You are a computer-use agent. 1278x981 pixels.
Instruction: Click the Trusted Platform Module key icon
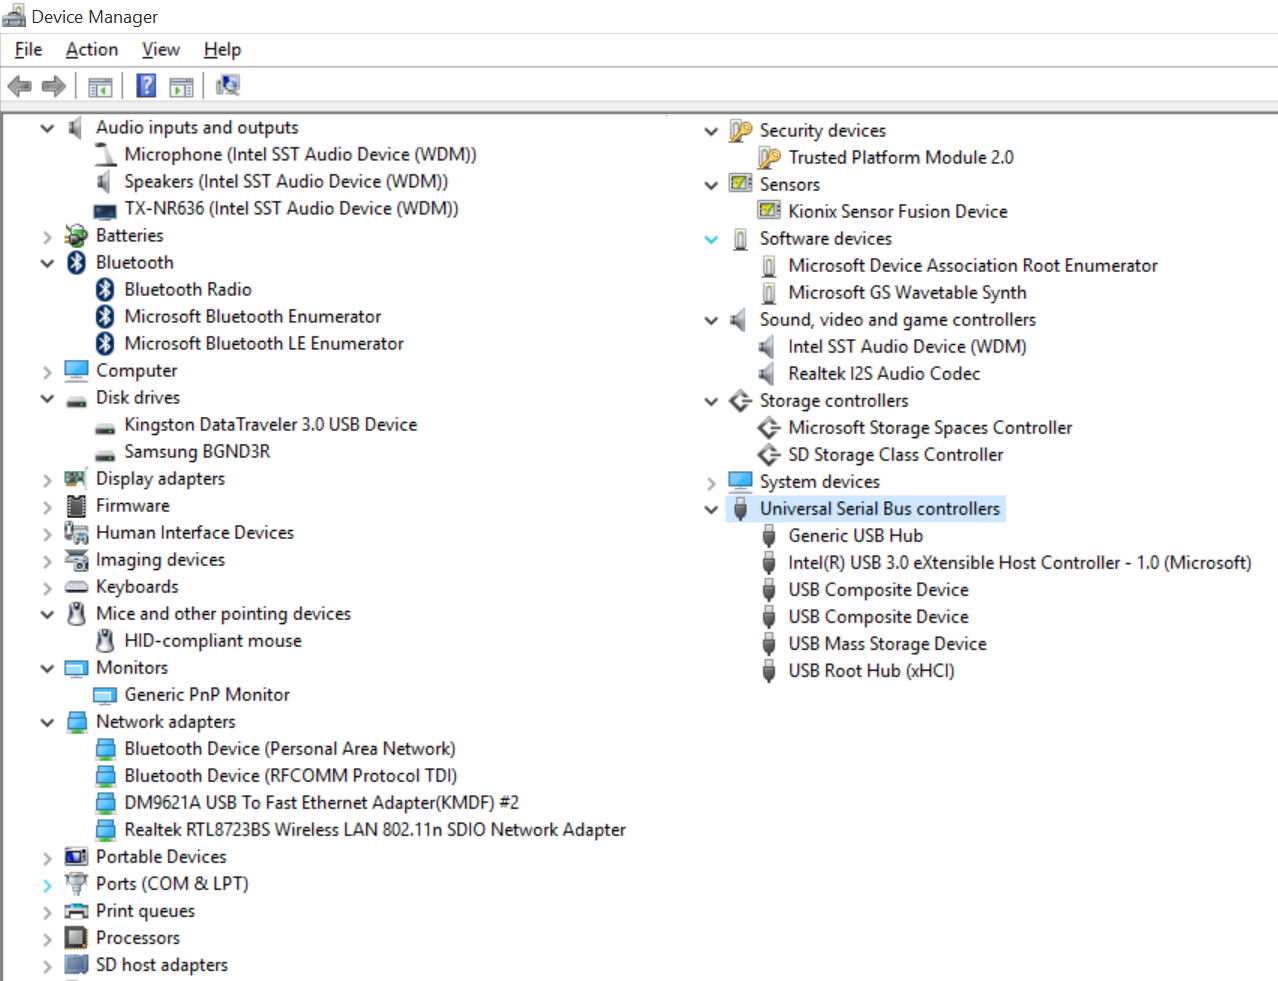769,157
